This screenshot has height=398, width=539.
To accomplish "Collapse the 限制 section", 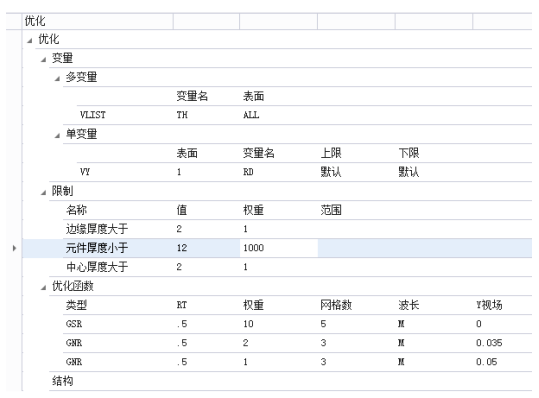I will (43, 192).
